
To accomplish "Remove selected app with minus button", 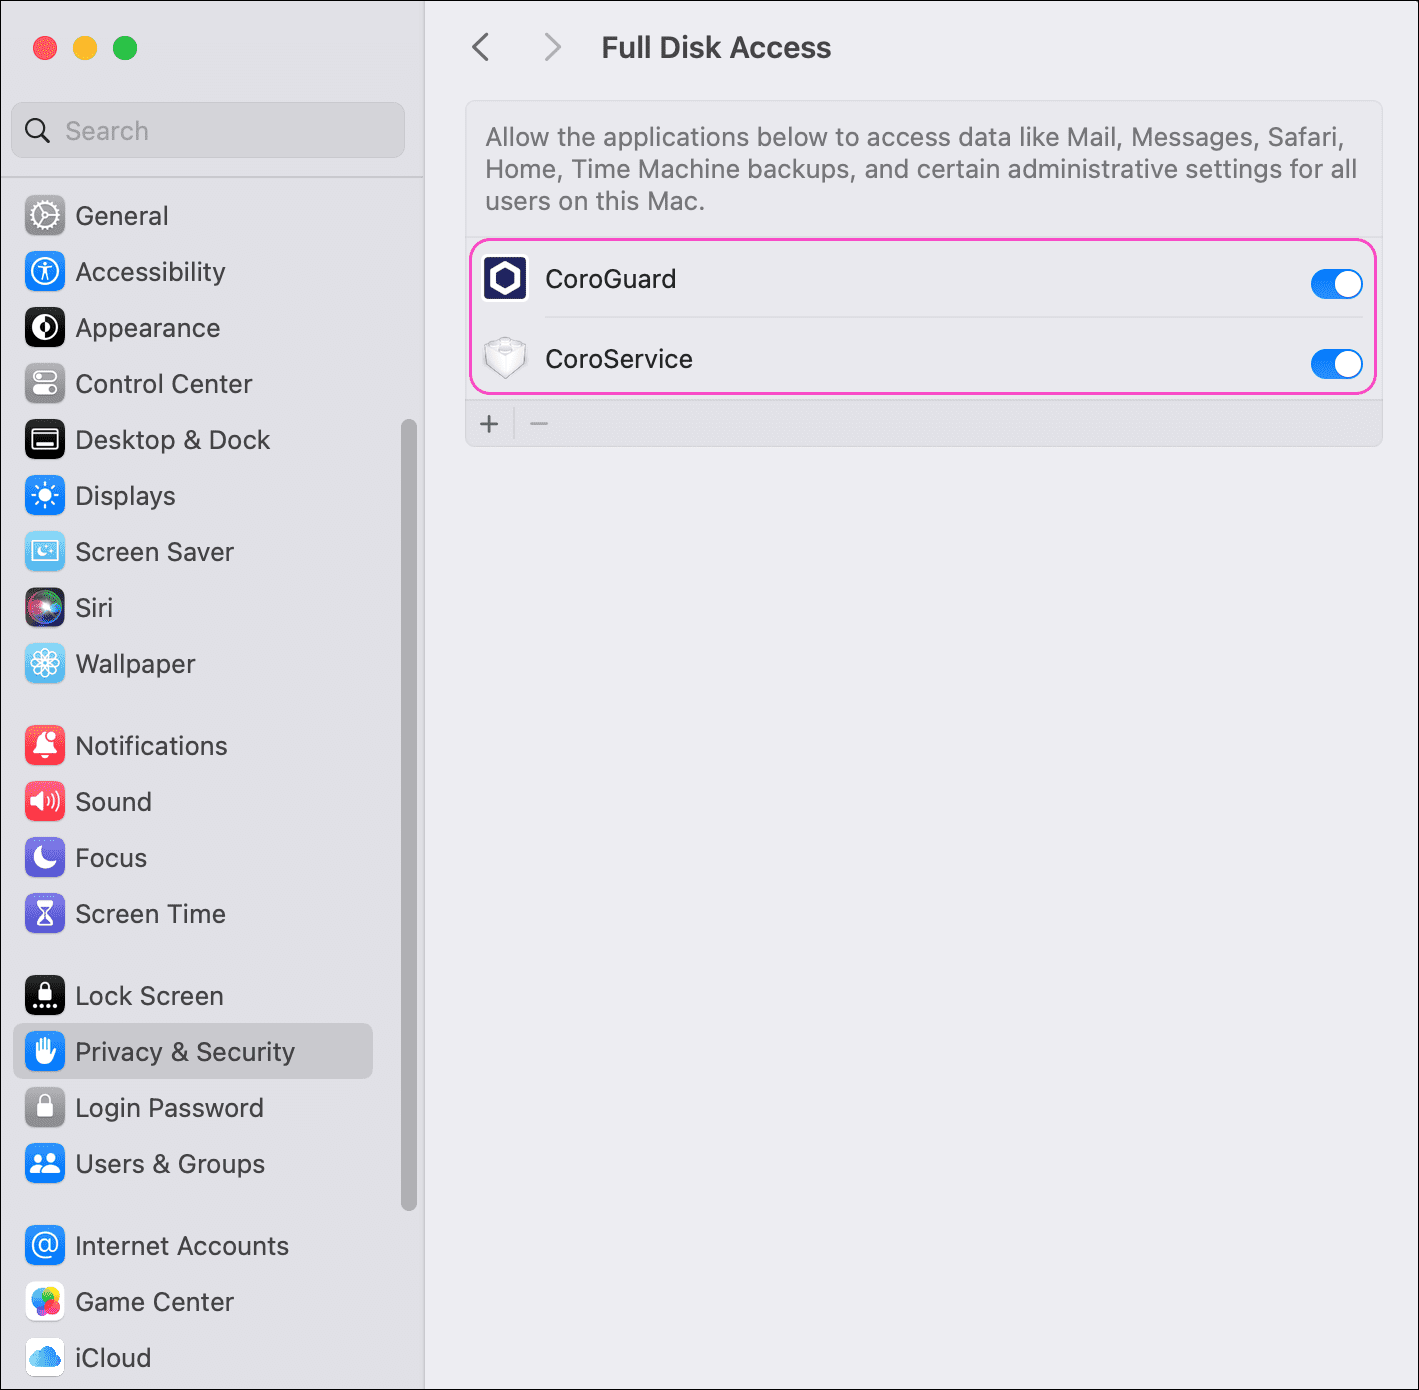I will [x=539, y=423].
